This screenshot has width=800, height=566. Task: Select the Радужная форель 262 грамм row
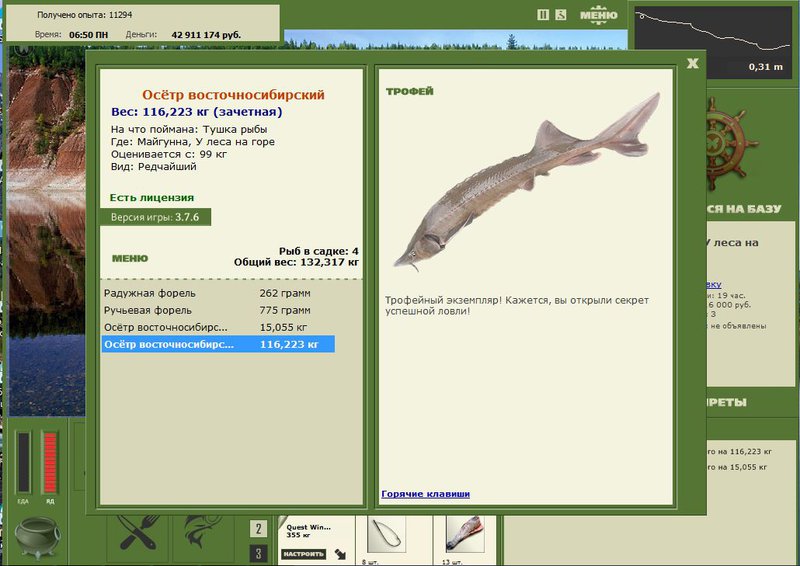[x=218, y=293]
